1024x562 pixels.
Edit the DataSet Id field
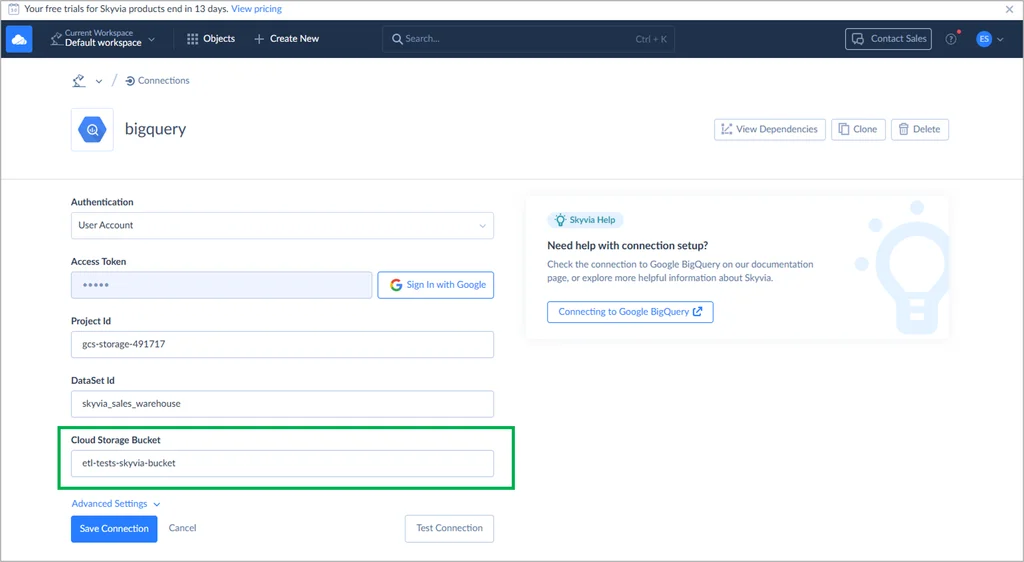[x=282, y=404]
